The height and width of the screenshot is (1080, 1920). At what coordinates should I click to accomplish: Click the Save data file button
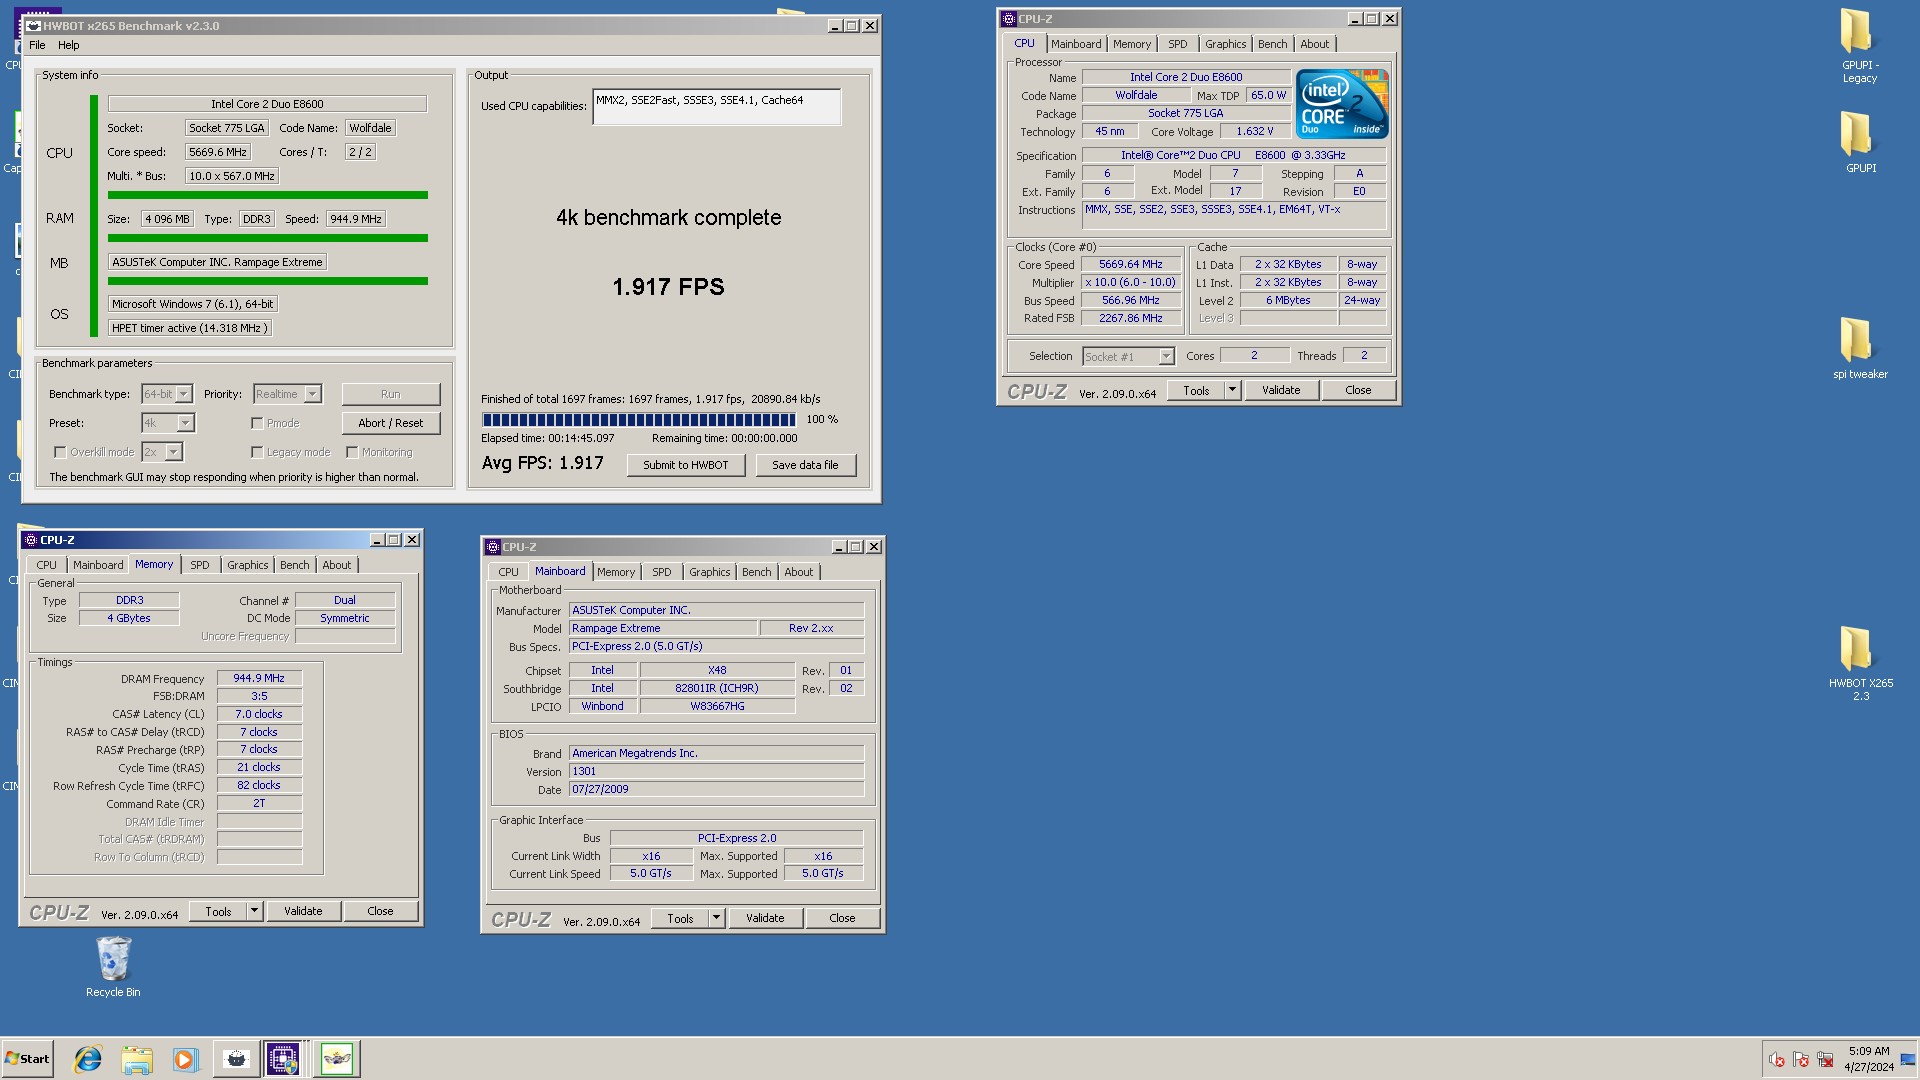tap(805, 465)
